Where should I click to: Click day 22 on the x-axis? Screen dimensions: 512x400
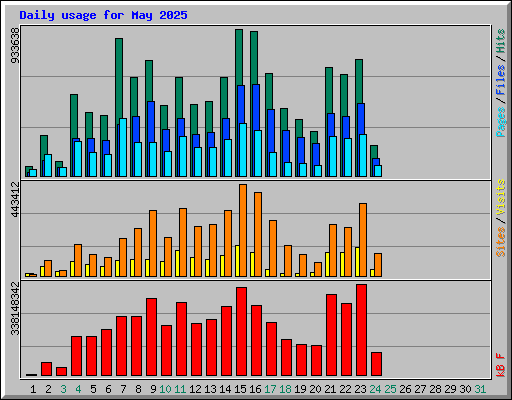(345, 389)
